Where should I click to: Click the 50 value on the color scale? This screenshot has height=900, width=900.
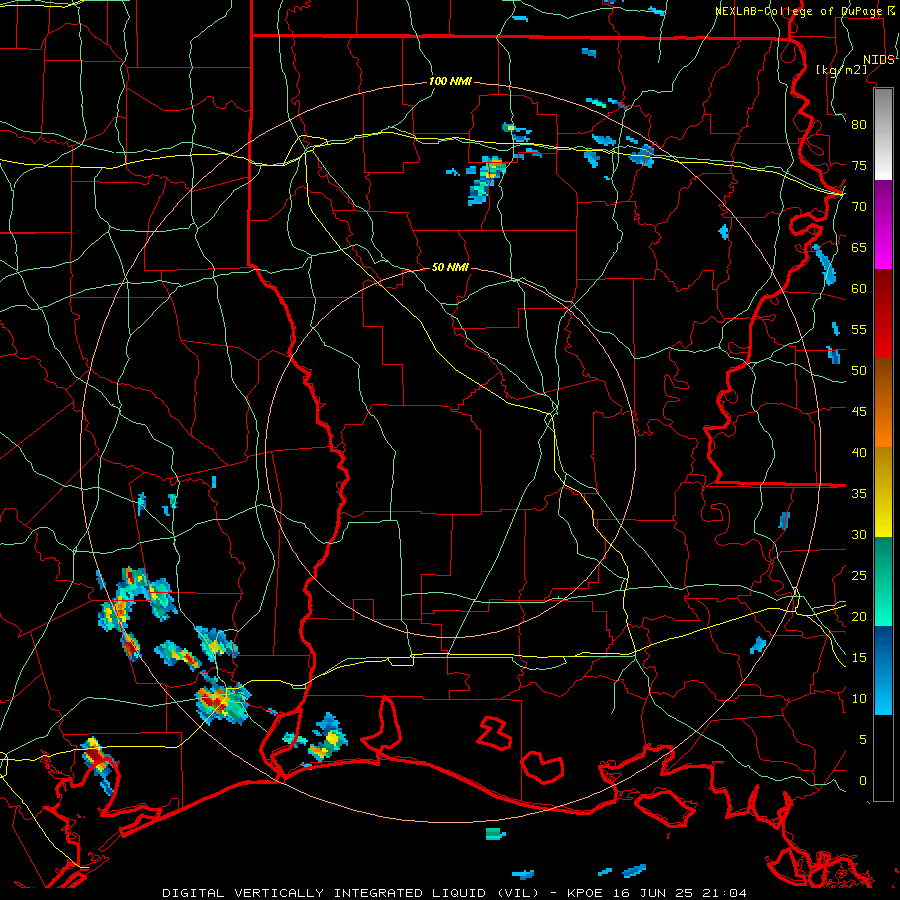pyautogui.click(x=859, y=371)
